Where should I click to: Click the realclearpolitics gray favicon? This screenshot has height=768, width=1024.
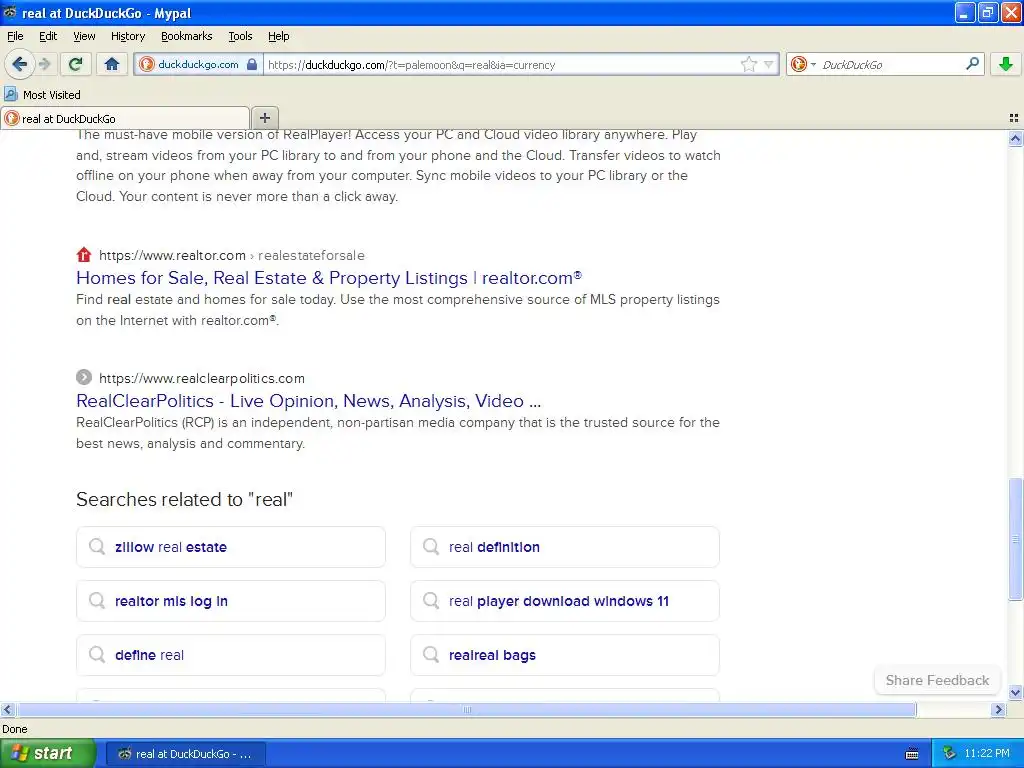[84, 377]
